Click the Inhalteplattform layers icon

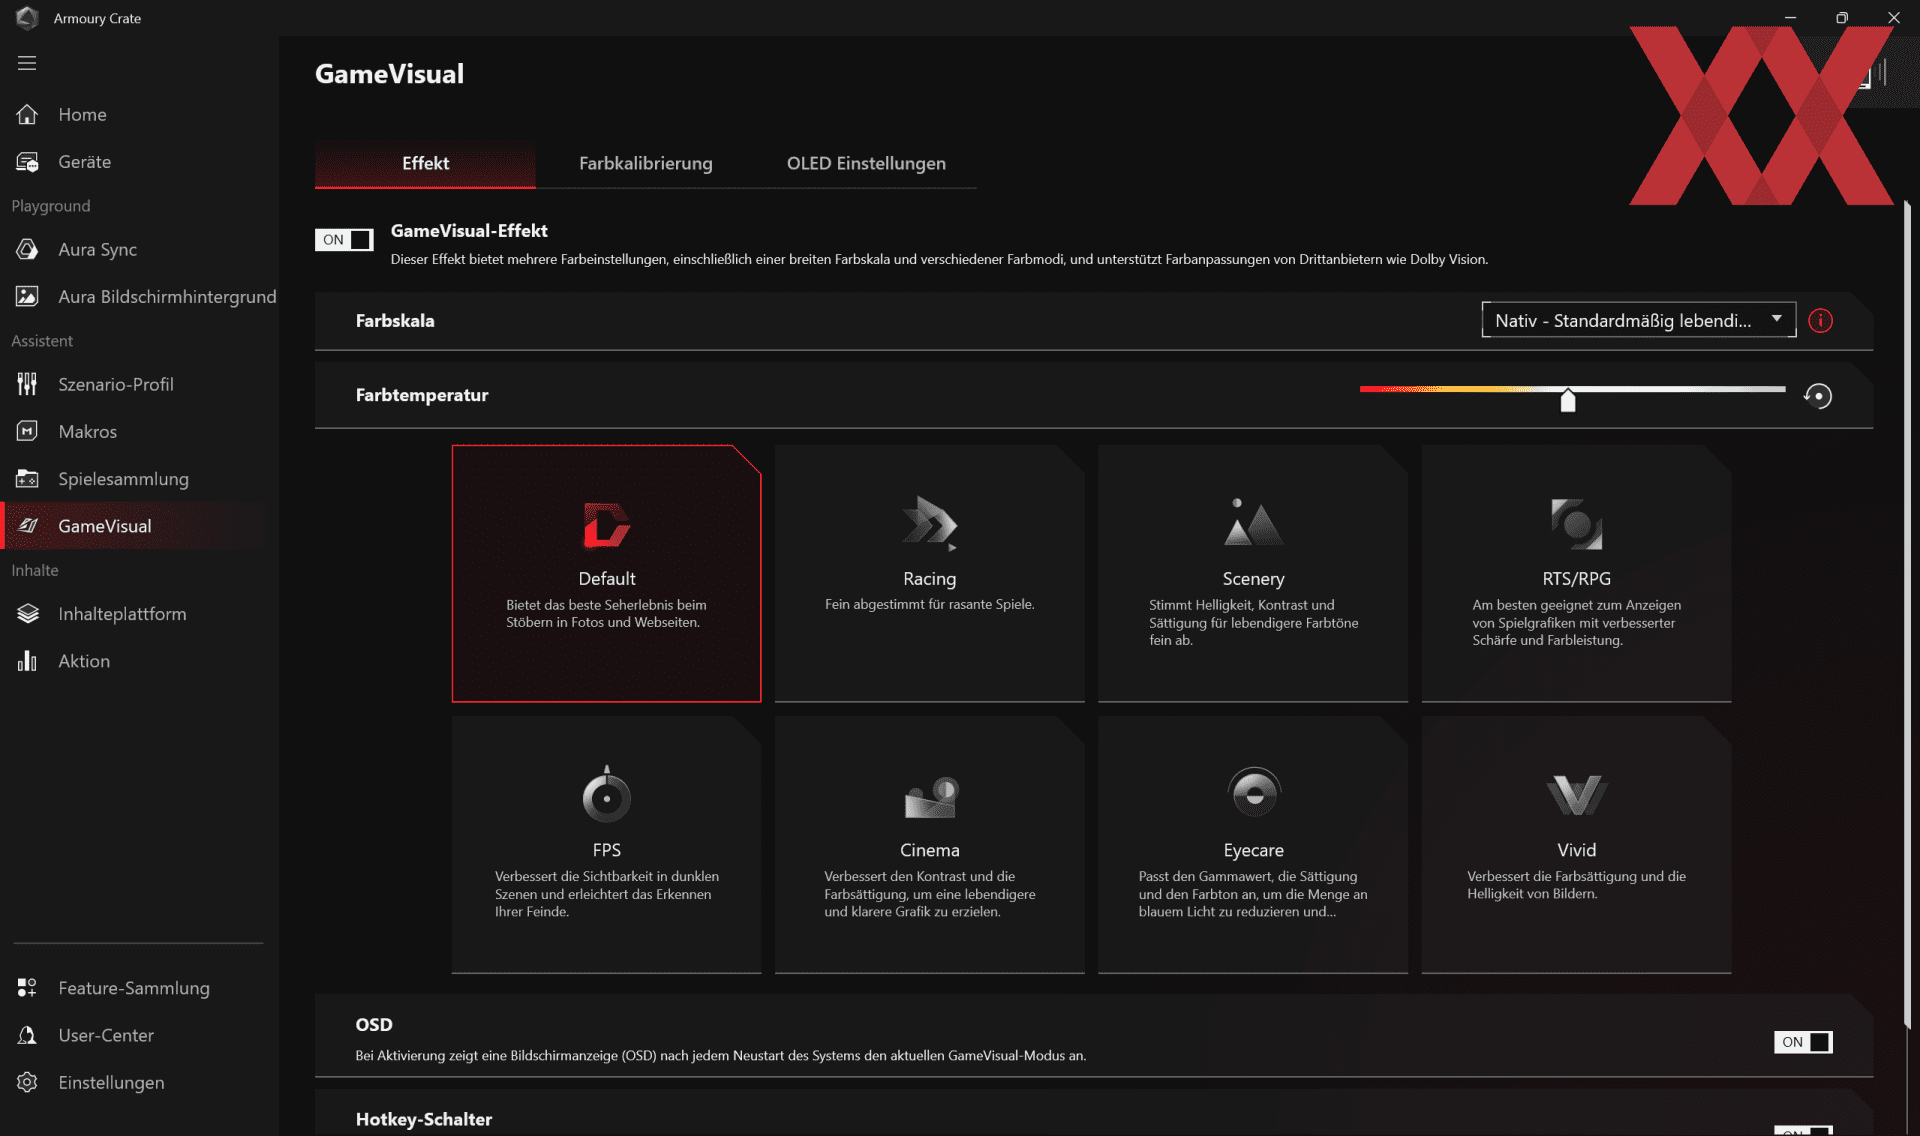tap(27, 614)
